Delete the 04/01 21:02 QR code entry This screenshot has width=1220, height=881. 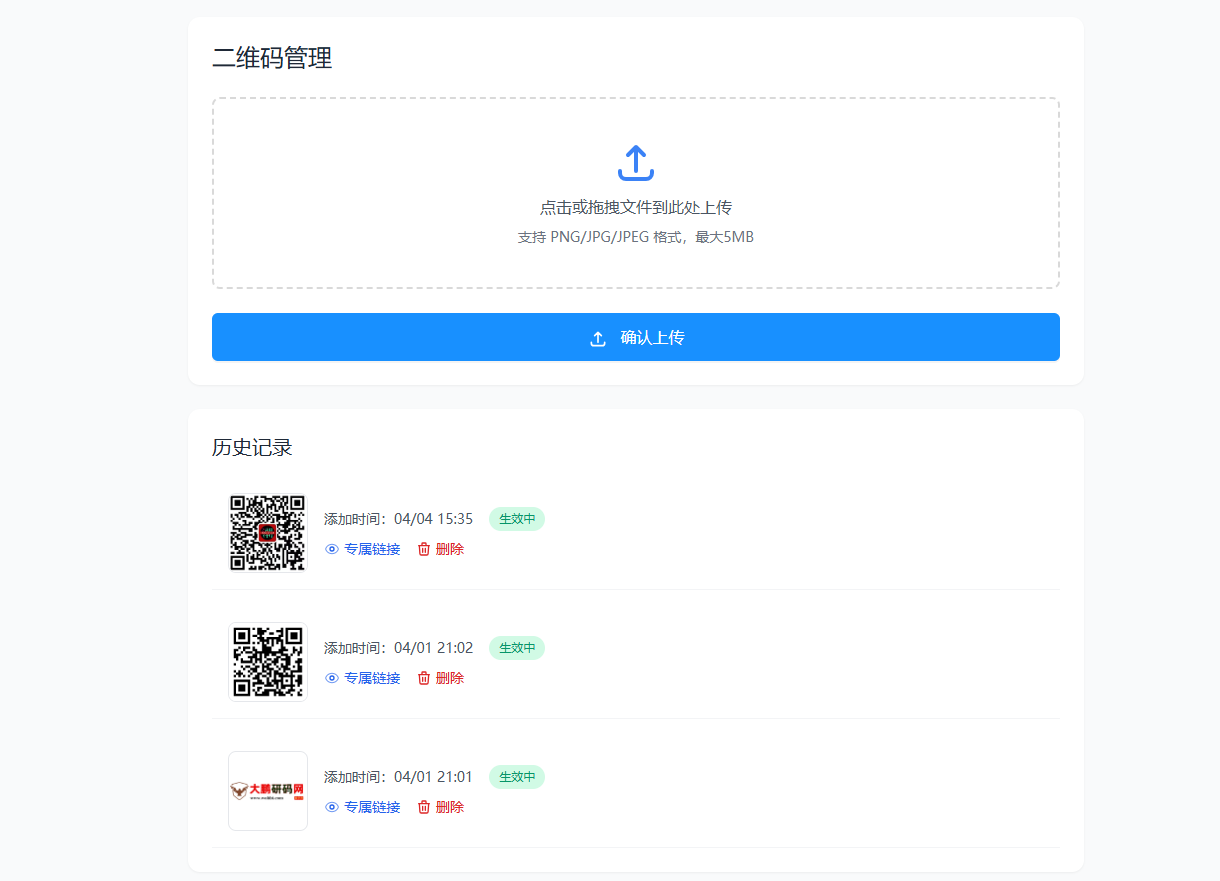tap(448, 678)
